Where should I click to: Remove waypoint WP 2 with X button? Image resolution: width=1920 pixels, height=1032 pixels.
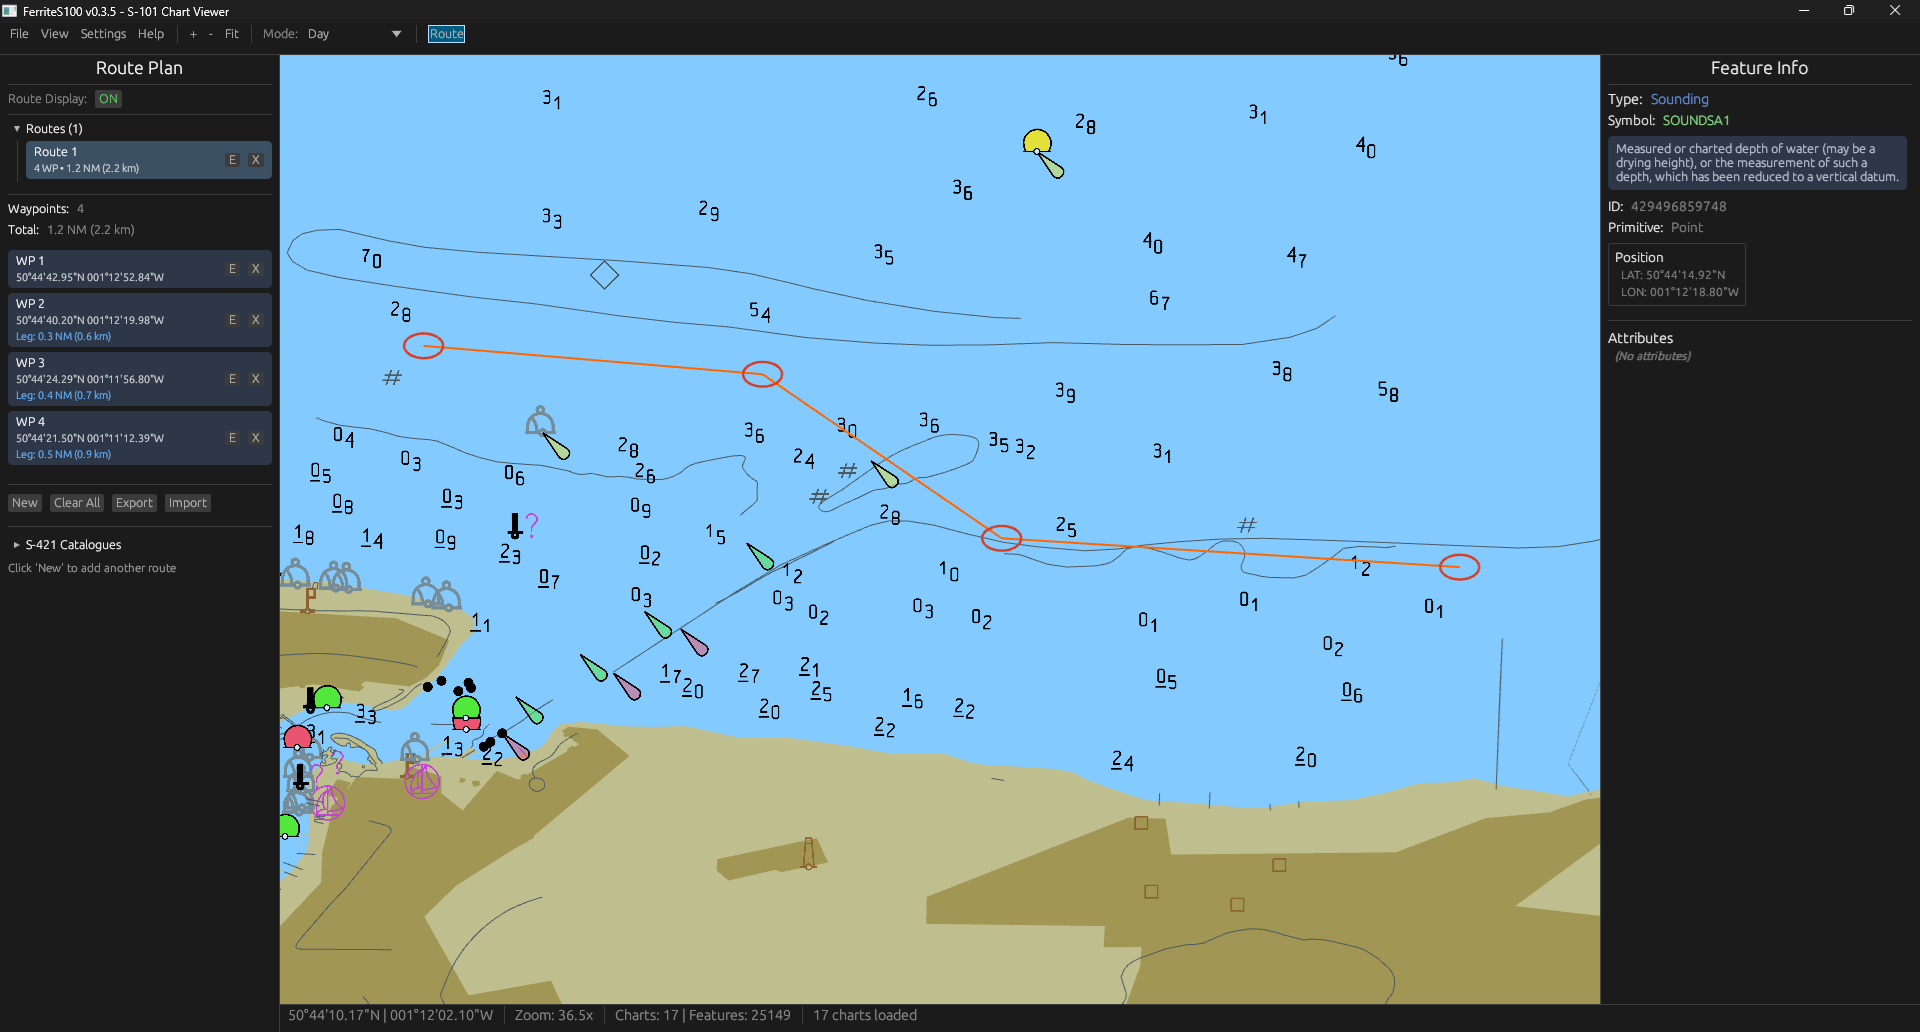[x=256, y=320]
